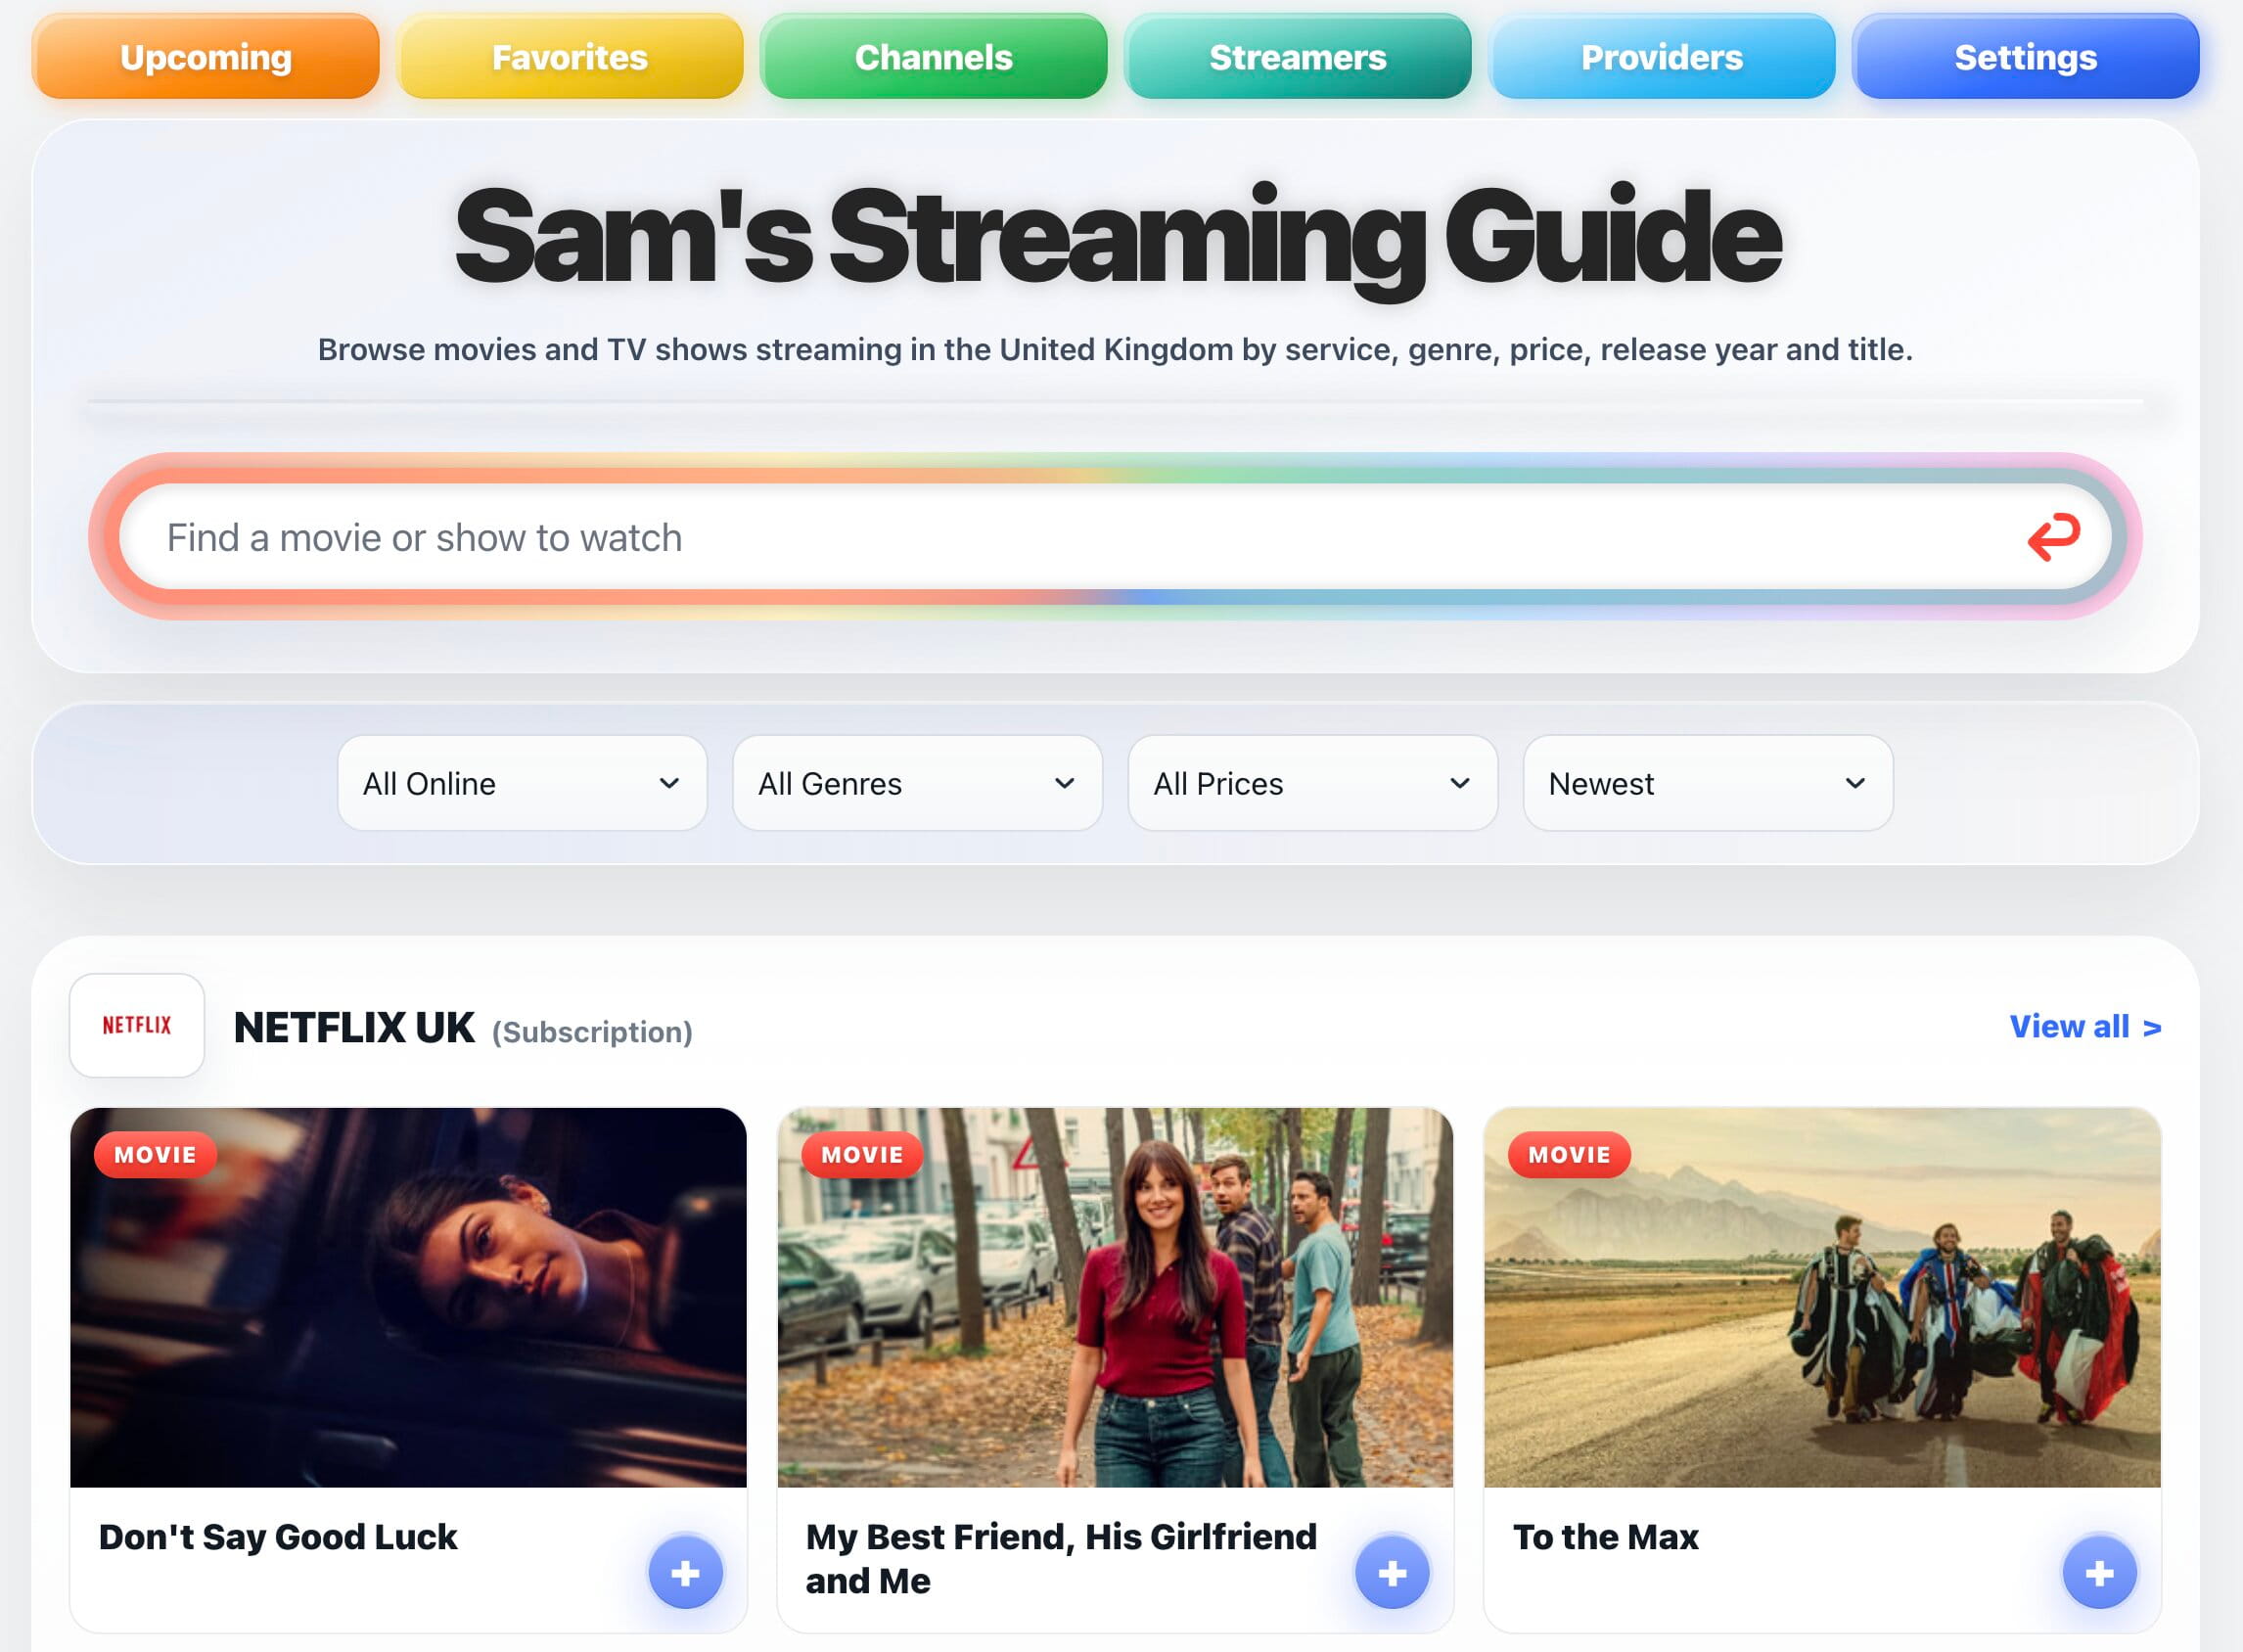Open the Favorites tab
Viewport: 2243px width, 1652px height.
(570, 57)
